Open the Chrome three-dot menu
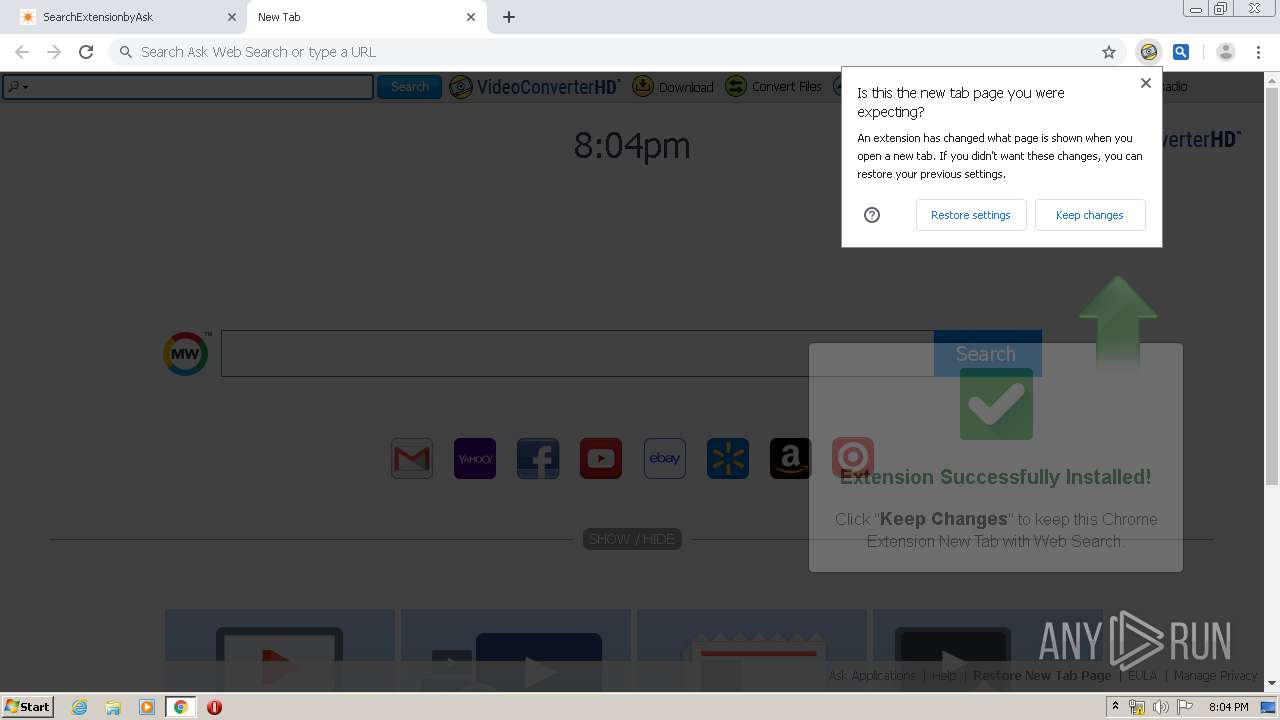1280x720 pixels. (1258, 52)
